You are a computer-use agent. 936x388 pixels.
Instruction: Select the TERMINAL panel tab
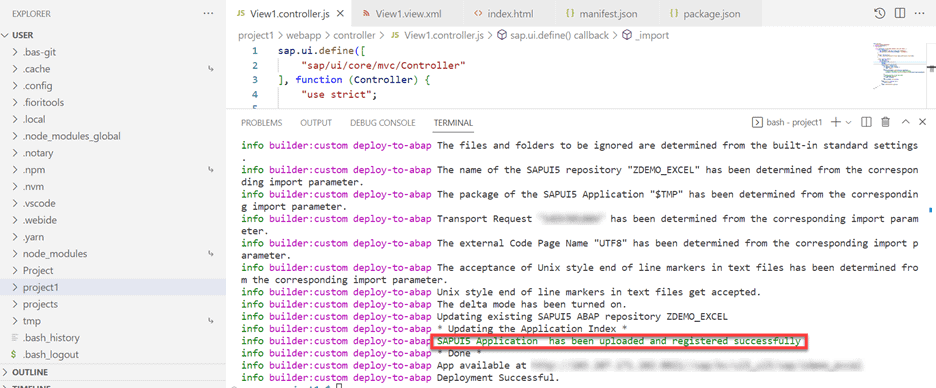(x=453, y=122)
